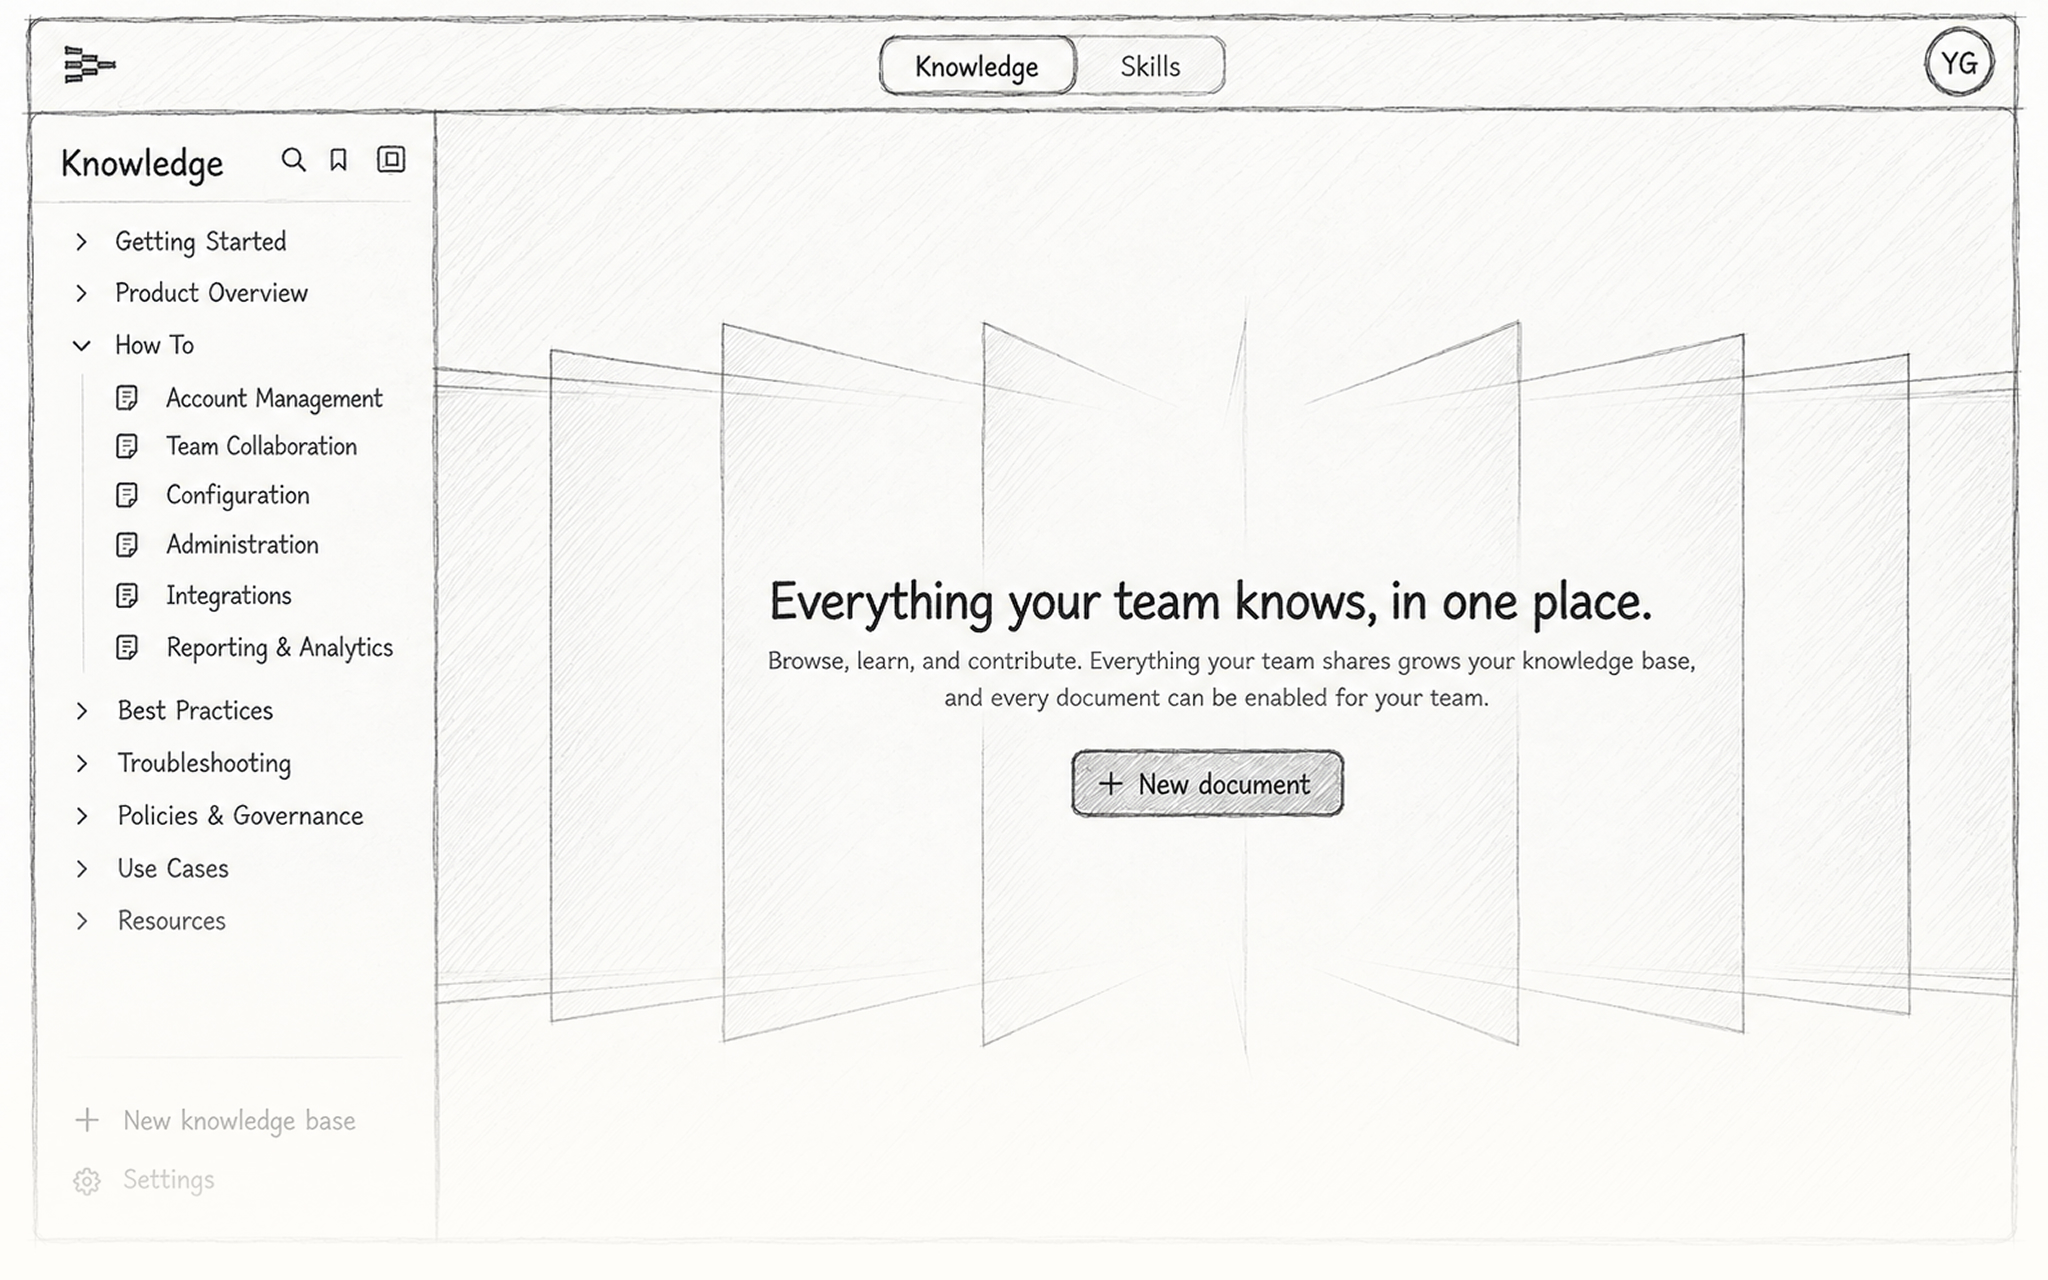The height and width of the screenshot is (1280, 2048).
Task: Open the Account Management document
Action: (274, 399)
